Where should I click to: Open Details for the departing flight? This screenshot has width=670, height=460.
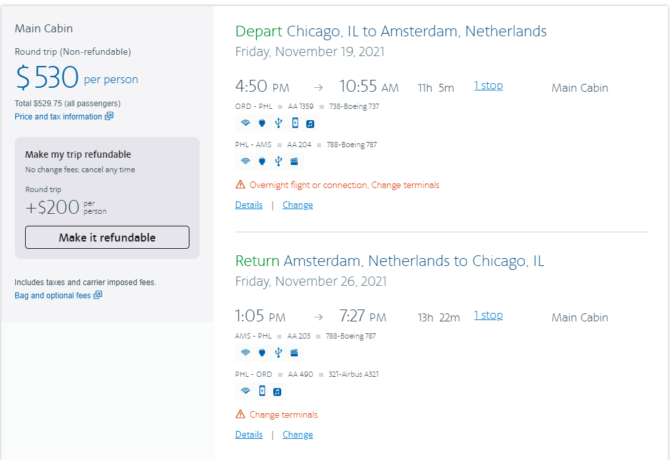[249, 205]
